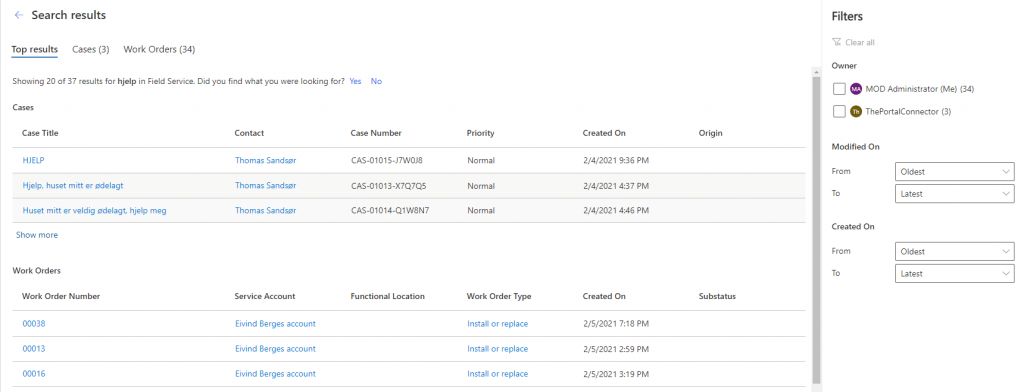
Task: Click case number CAS-01014-Q1W8N7
Action: point(390,210)
